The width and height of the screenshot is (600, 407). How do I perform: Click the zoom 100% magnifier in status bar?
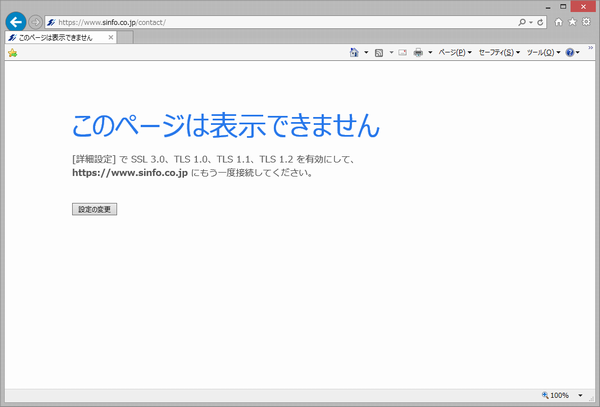coord(545,395)
